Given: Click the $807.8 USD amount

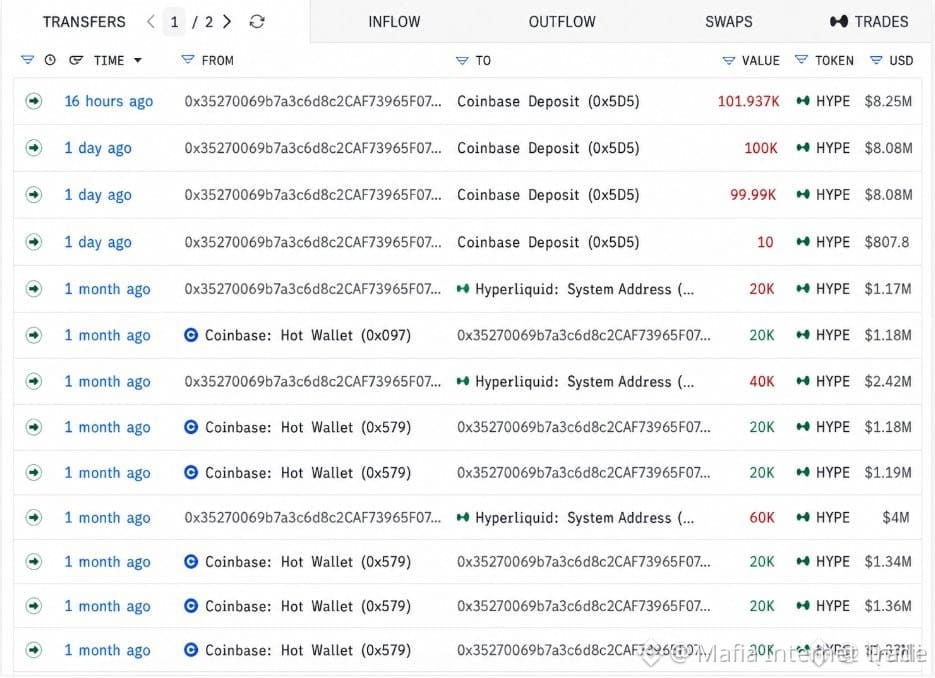Looking at the screenshot, I should pos(887,242).
